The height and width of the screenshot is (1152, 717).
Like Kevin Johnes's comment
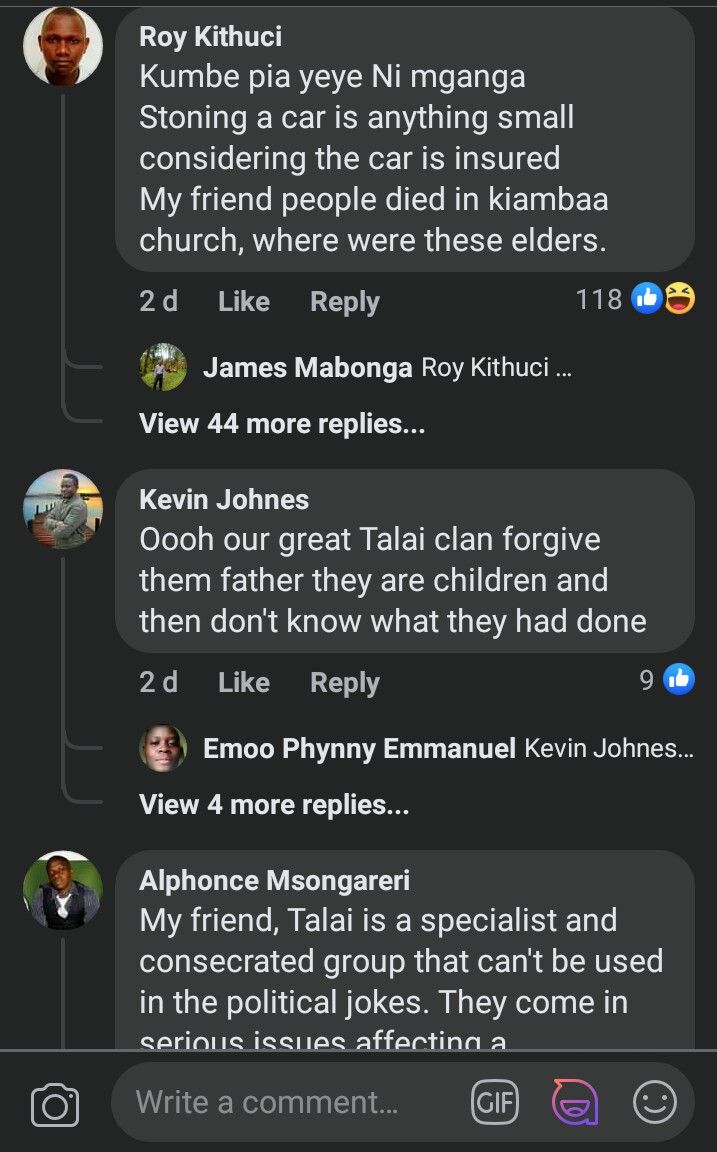coord(244,682)
